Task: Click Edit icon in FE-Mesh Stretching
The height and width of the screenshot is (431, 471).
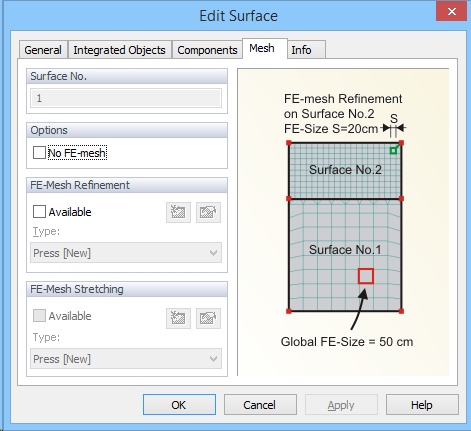Action: click(208, 318)
